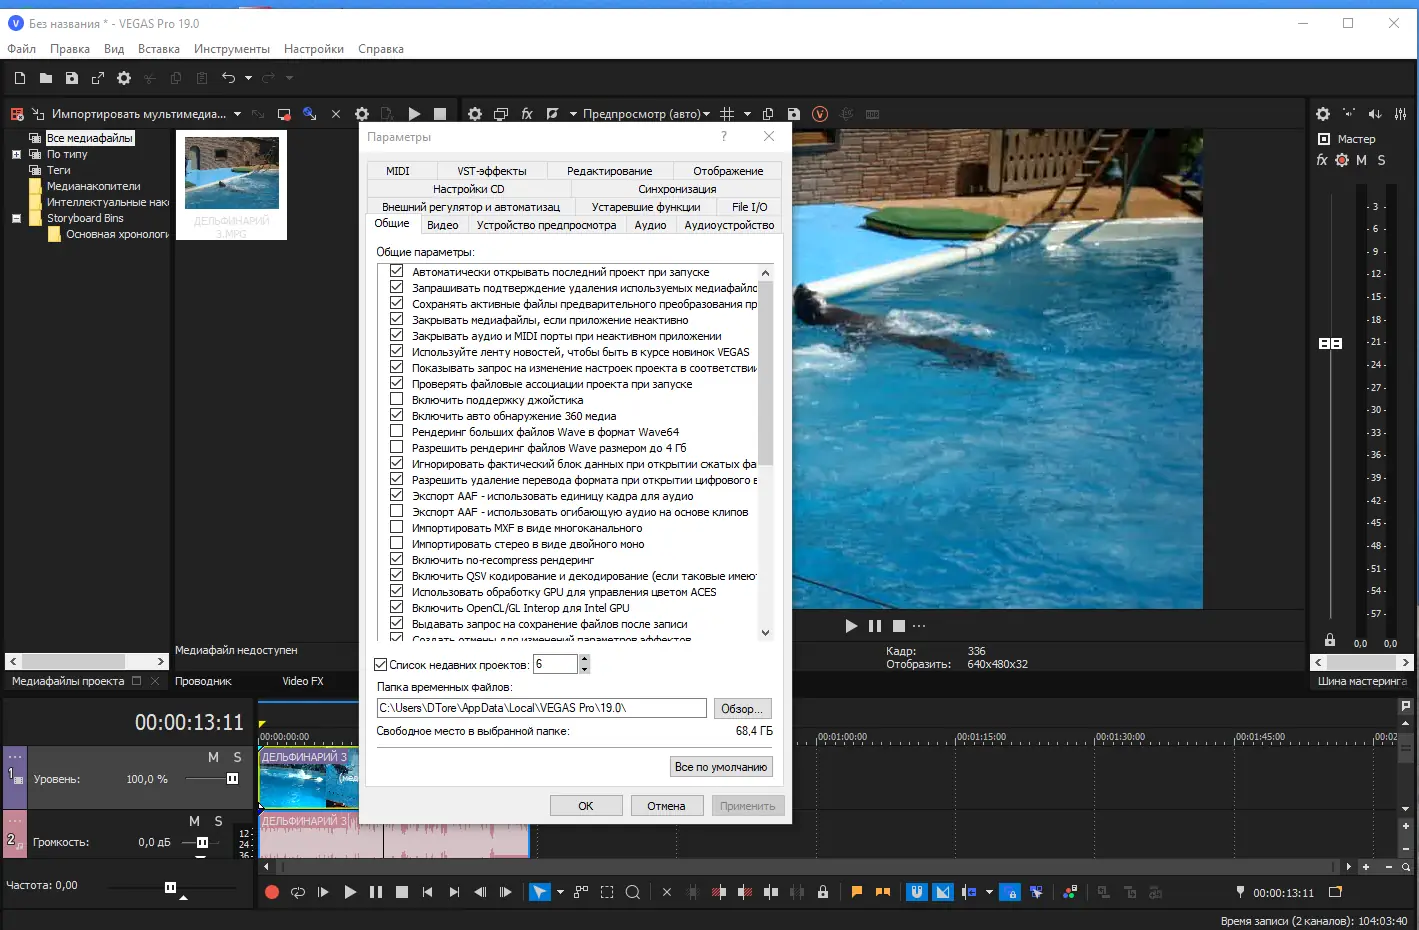
Task: Expand the 'По типу' media tree node
Action: click(16, 154)
